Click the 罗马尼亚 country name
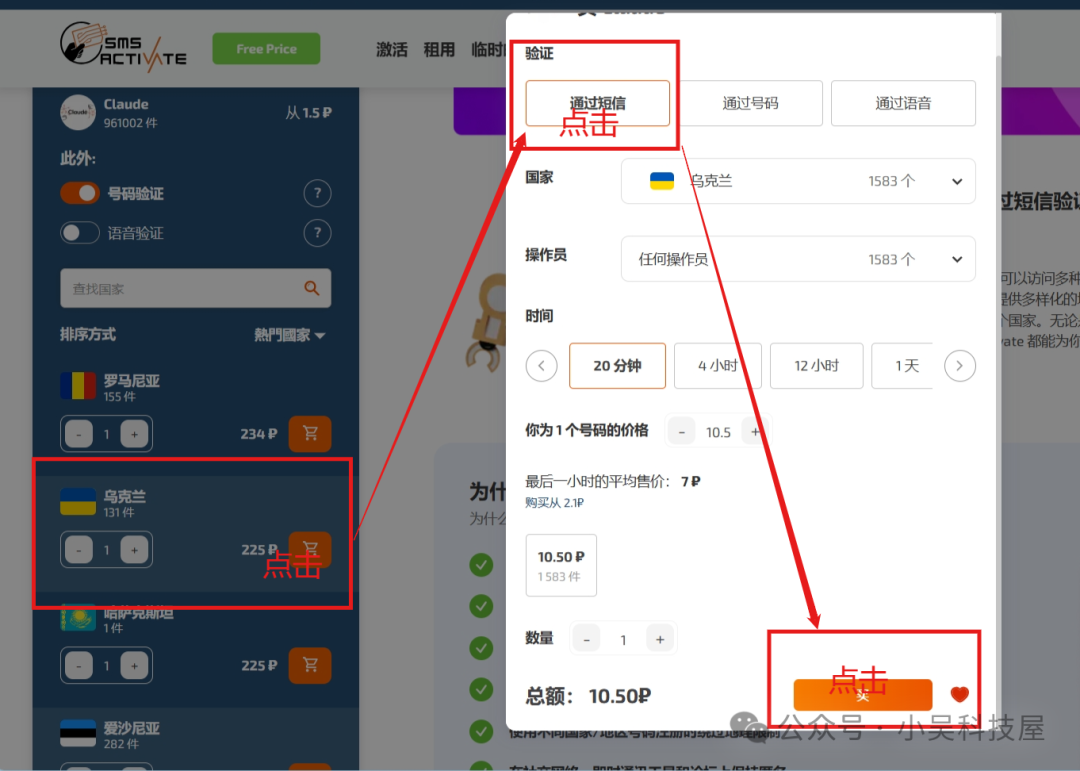The image size is (1080, 771). point(132,380)
